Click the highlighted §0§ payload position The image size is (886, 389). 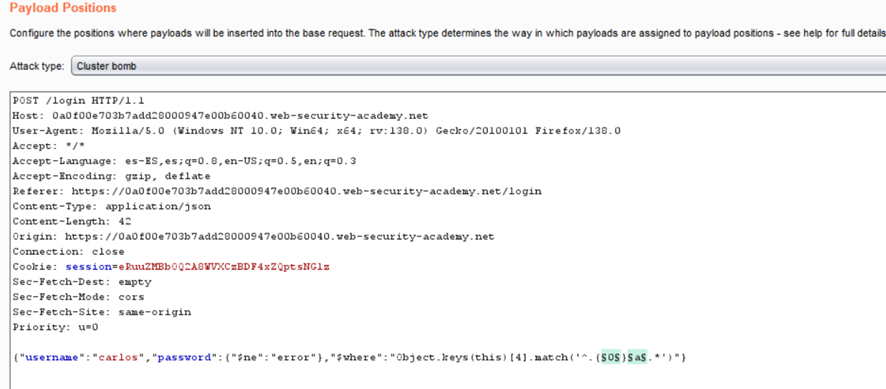click(611, 358)
